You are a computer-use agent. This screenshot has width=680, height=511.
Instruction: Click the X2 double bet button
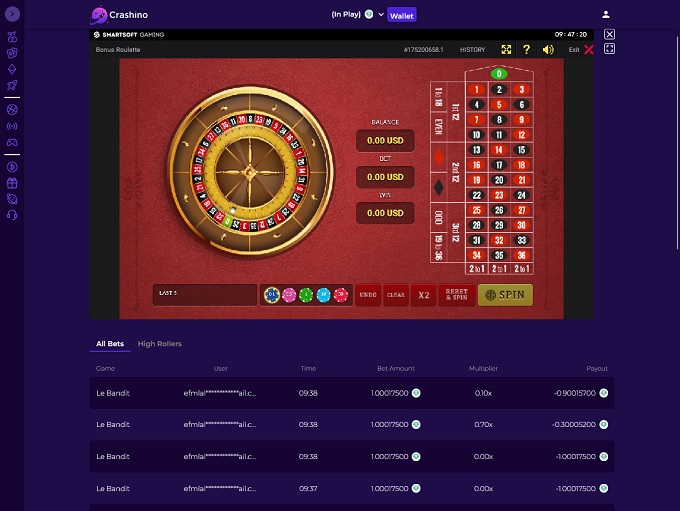coord(424,295)
